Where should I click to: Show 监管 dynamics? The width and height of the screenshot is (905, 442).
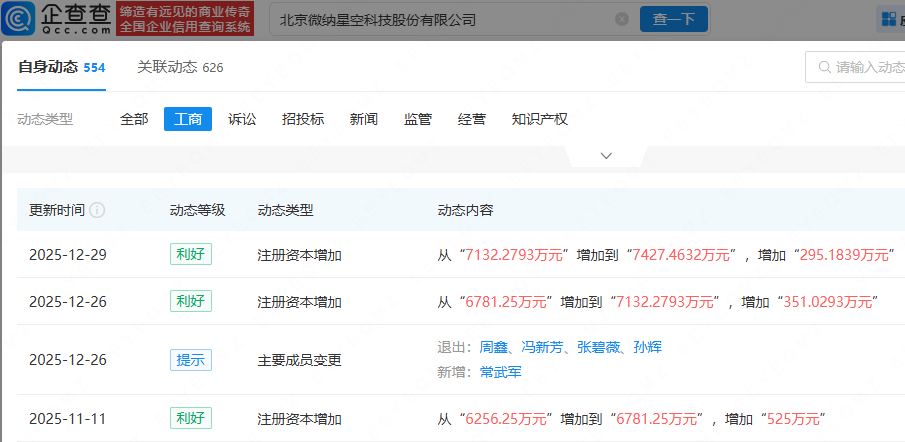click(418, 119)
